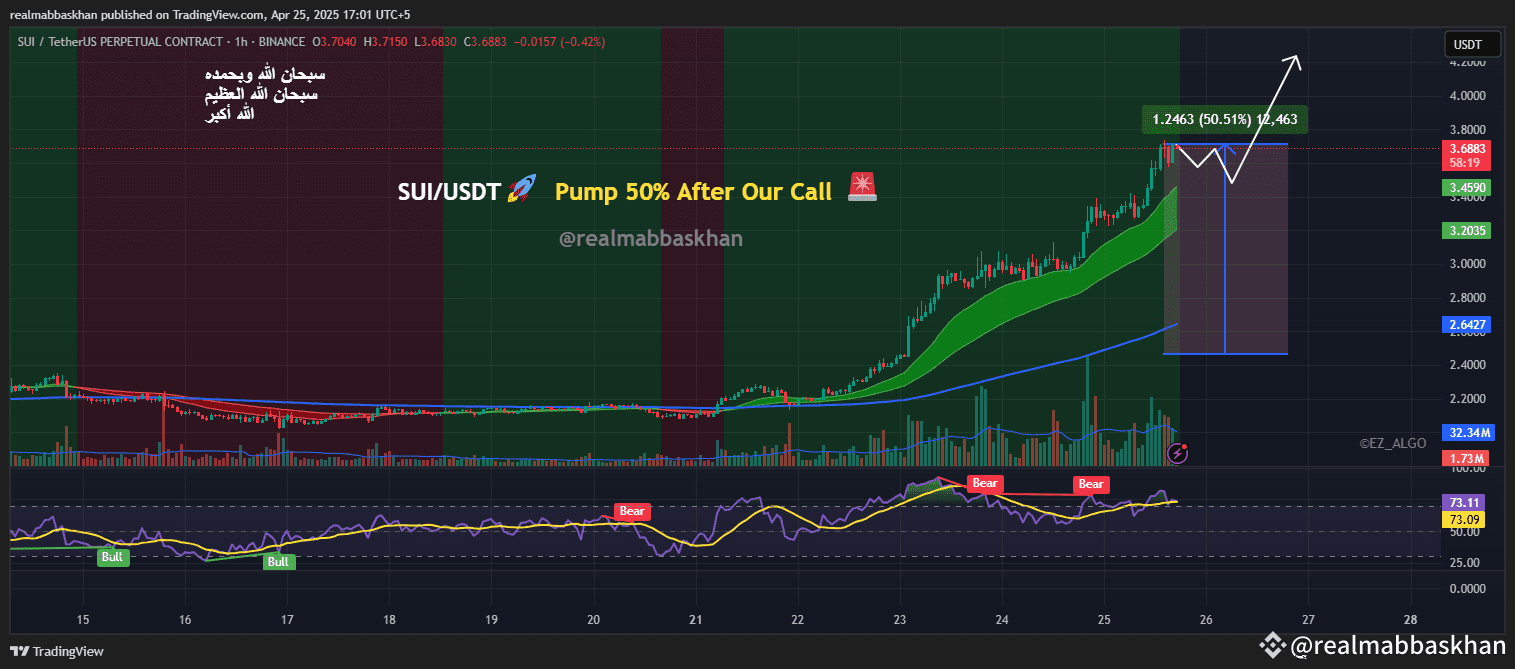This screenshot has height=669, width=1515.
Task: Click date 15 on the time axis
Action: [x=83, y=619]
